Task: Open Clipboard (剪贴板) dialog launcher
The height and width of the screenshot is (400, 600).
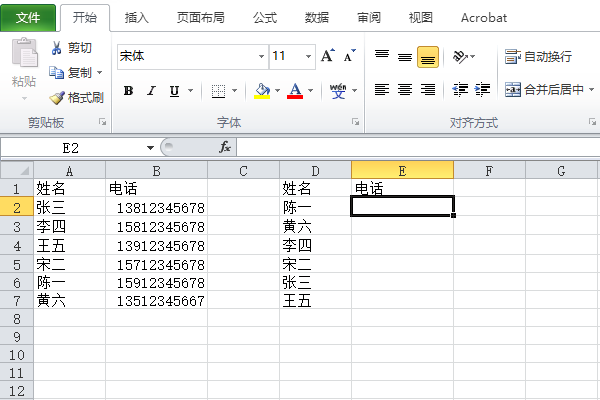Action: 103,122
